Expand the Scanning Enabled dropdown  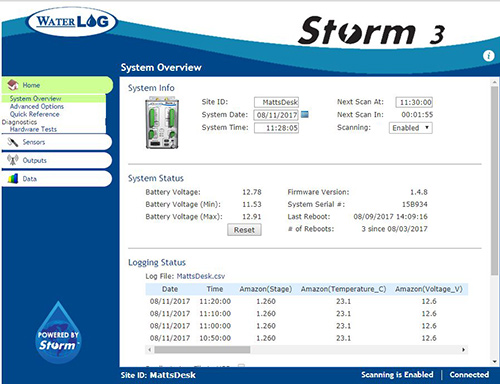(x=411, y=128)
